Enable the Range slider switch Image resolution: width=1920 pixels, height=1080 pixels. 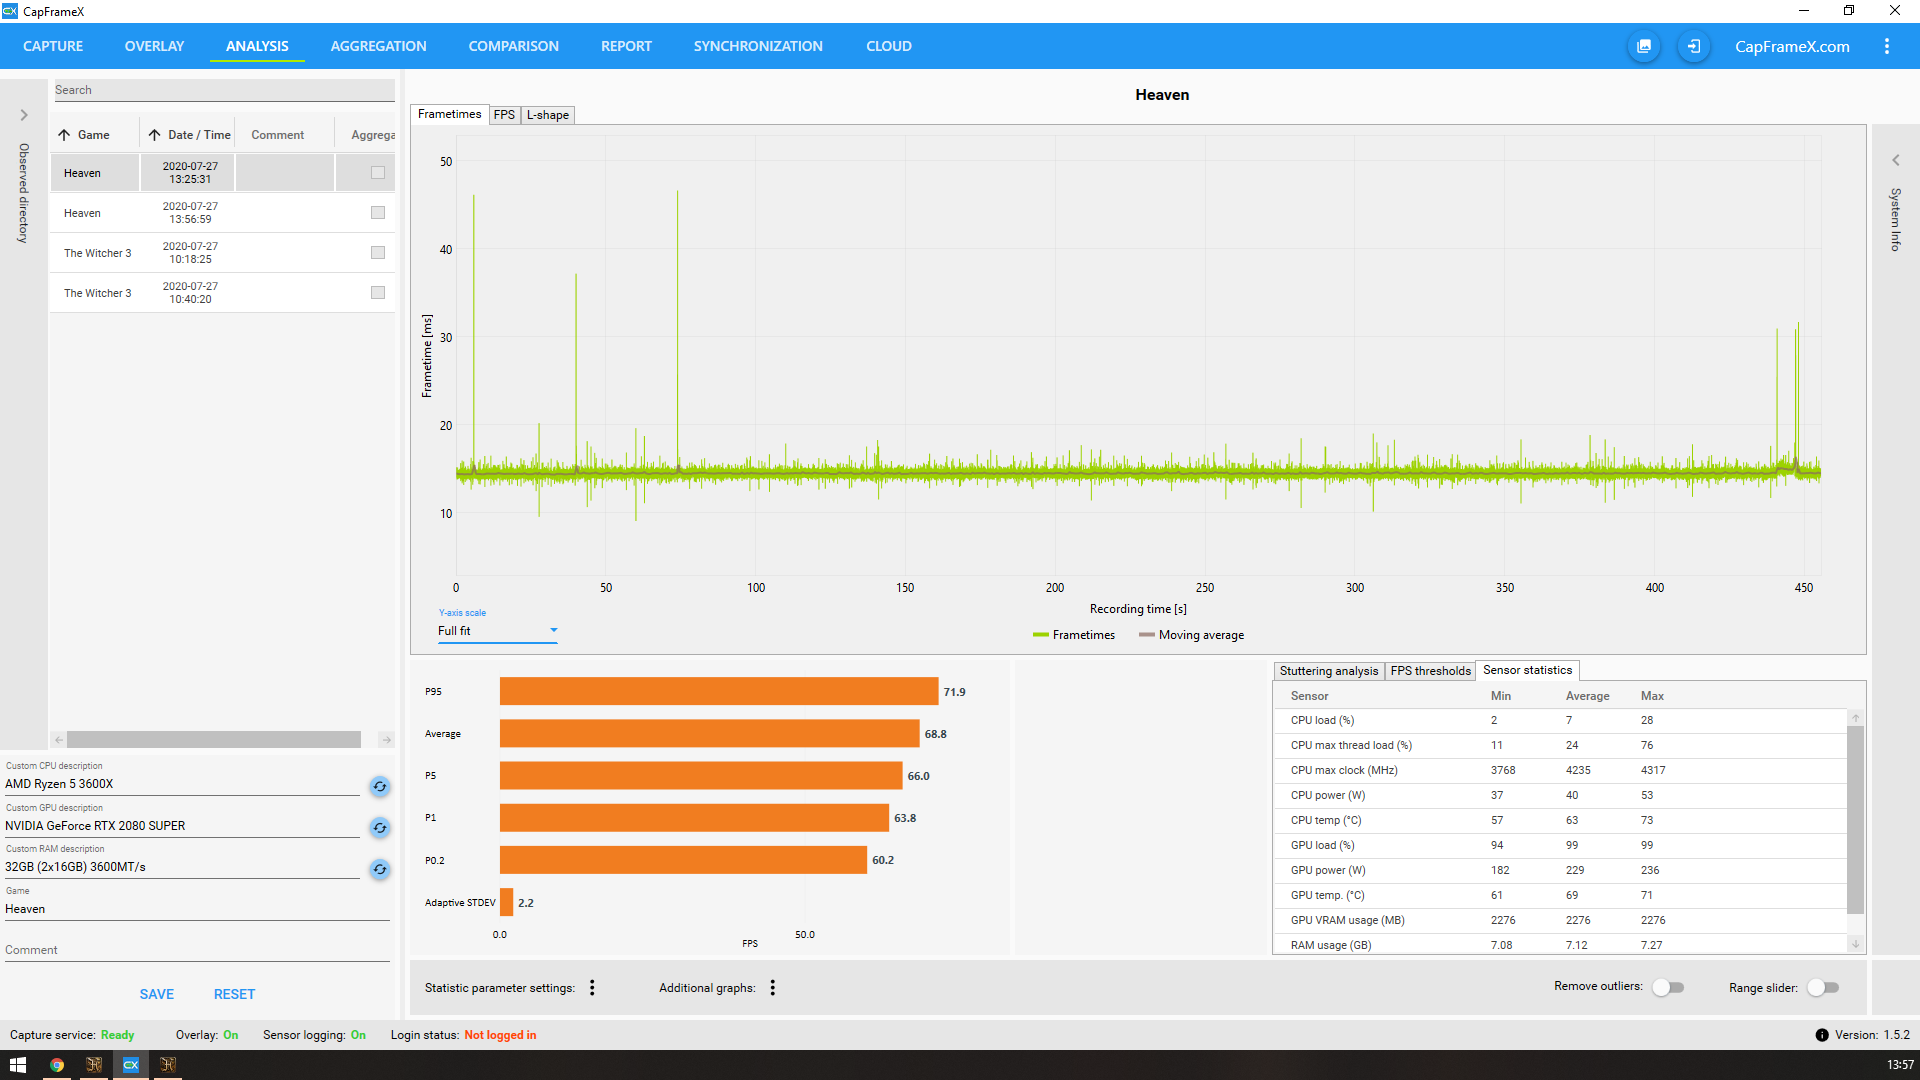(1822, 987)
